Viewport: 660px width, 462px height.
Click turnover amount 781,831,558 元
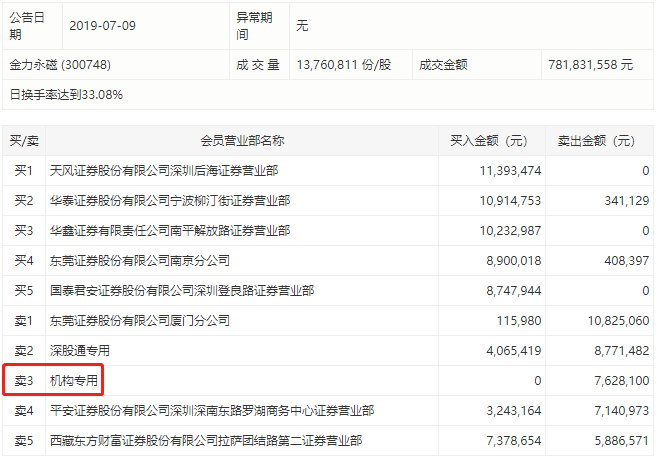click(591, 65)
